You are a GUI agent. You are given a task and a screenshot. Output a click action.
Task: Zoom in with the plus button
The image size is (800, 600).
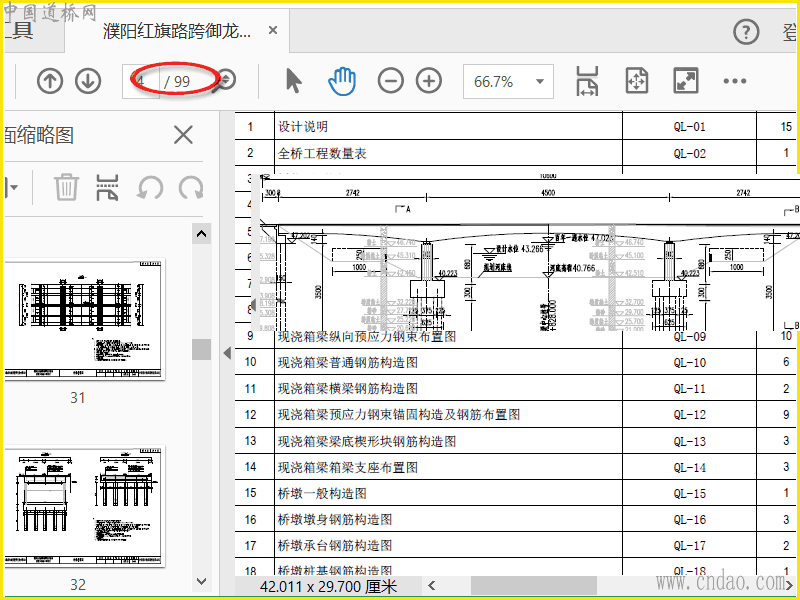[x=429, y=81]
